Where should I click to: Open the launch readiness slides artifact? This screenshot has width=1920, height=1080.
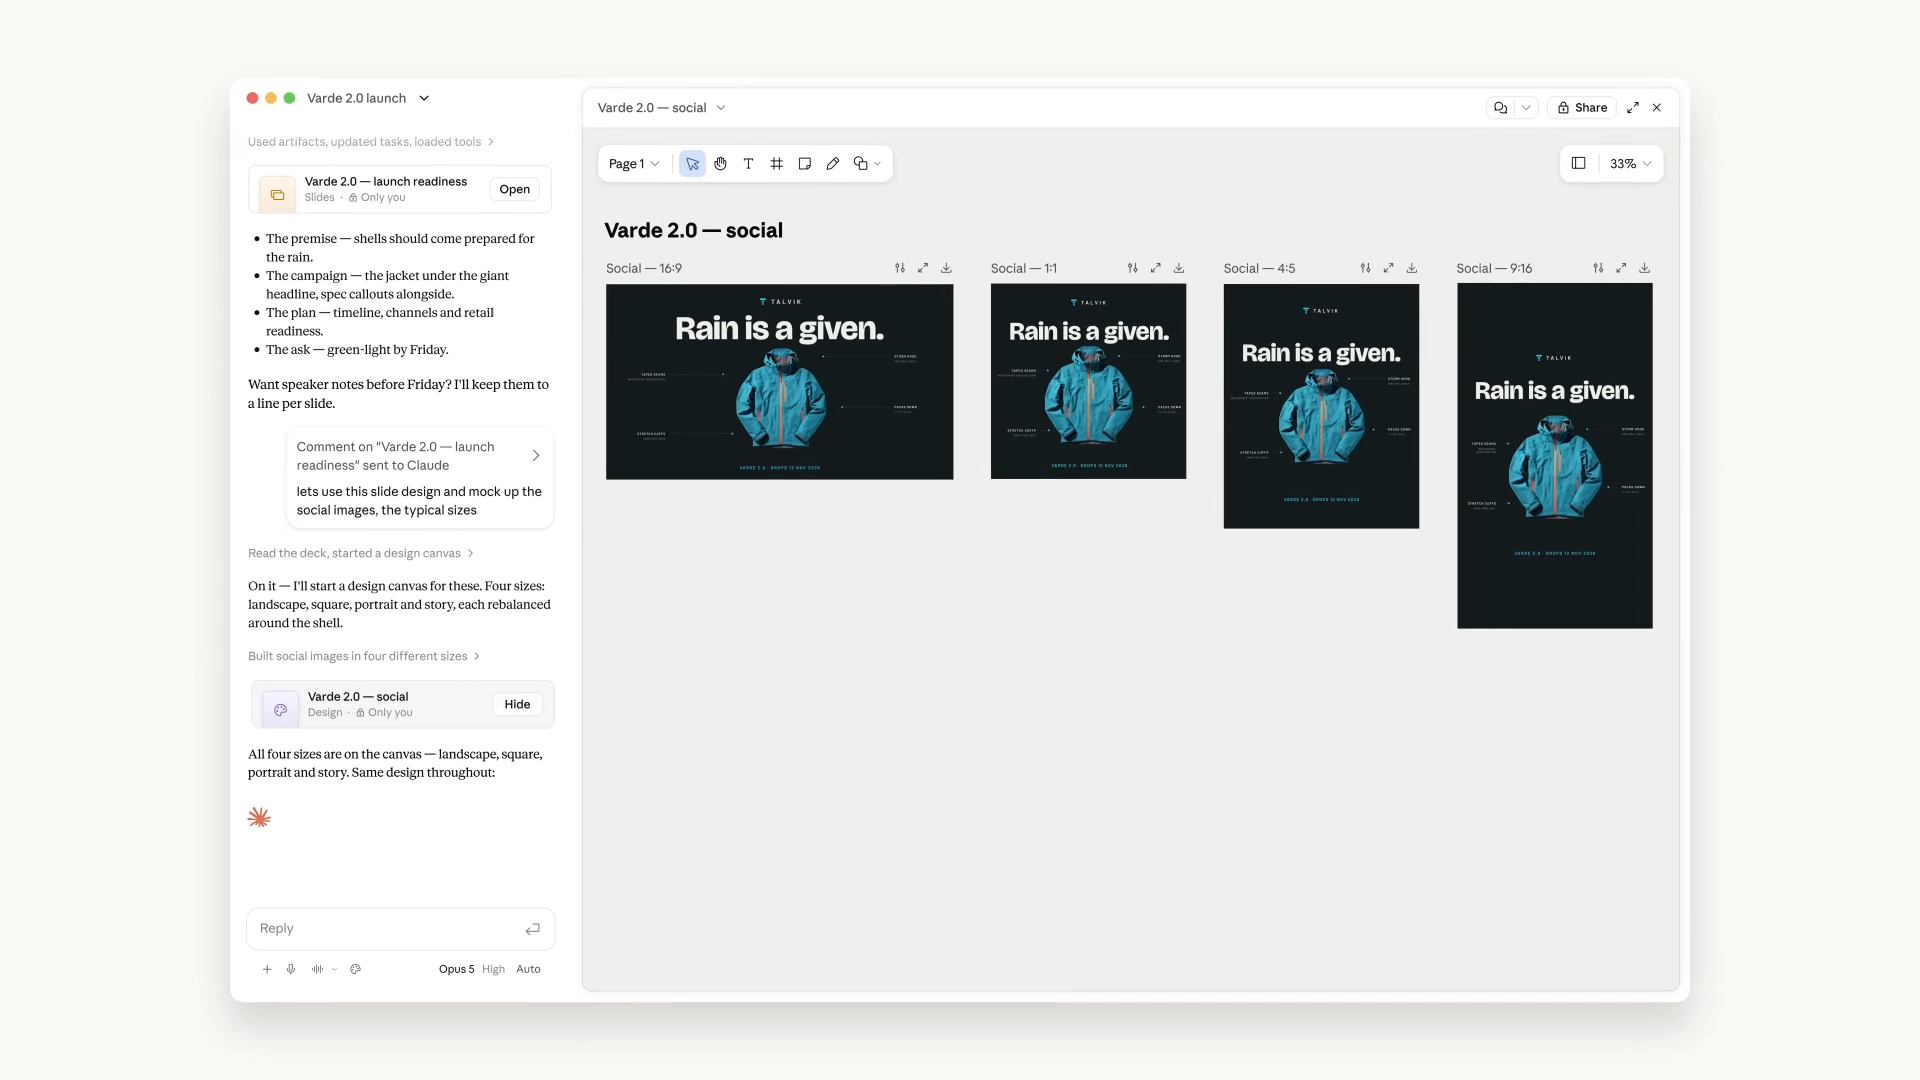pos(514,189)
